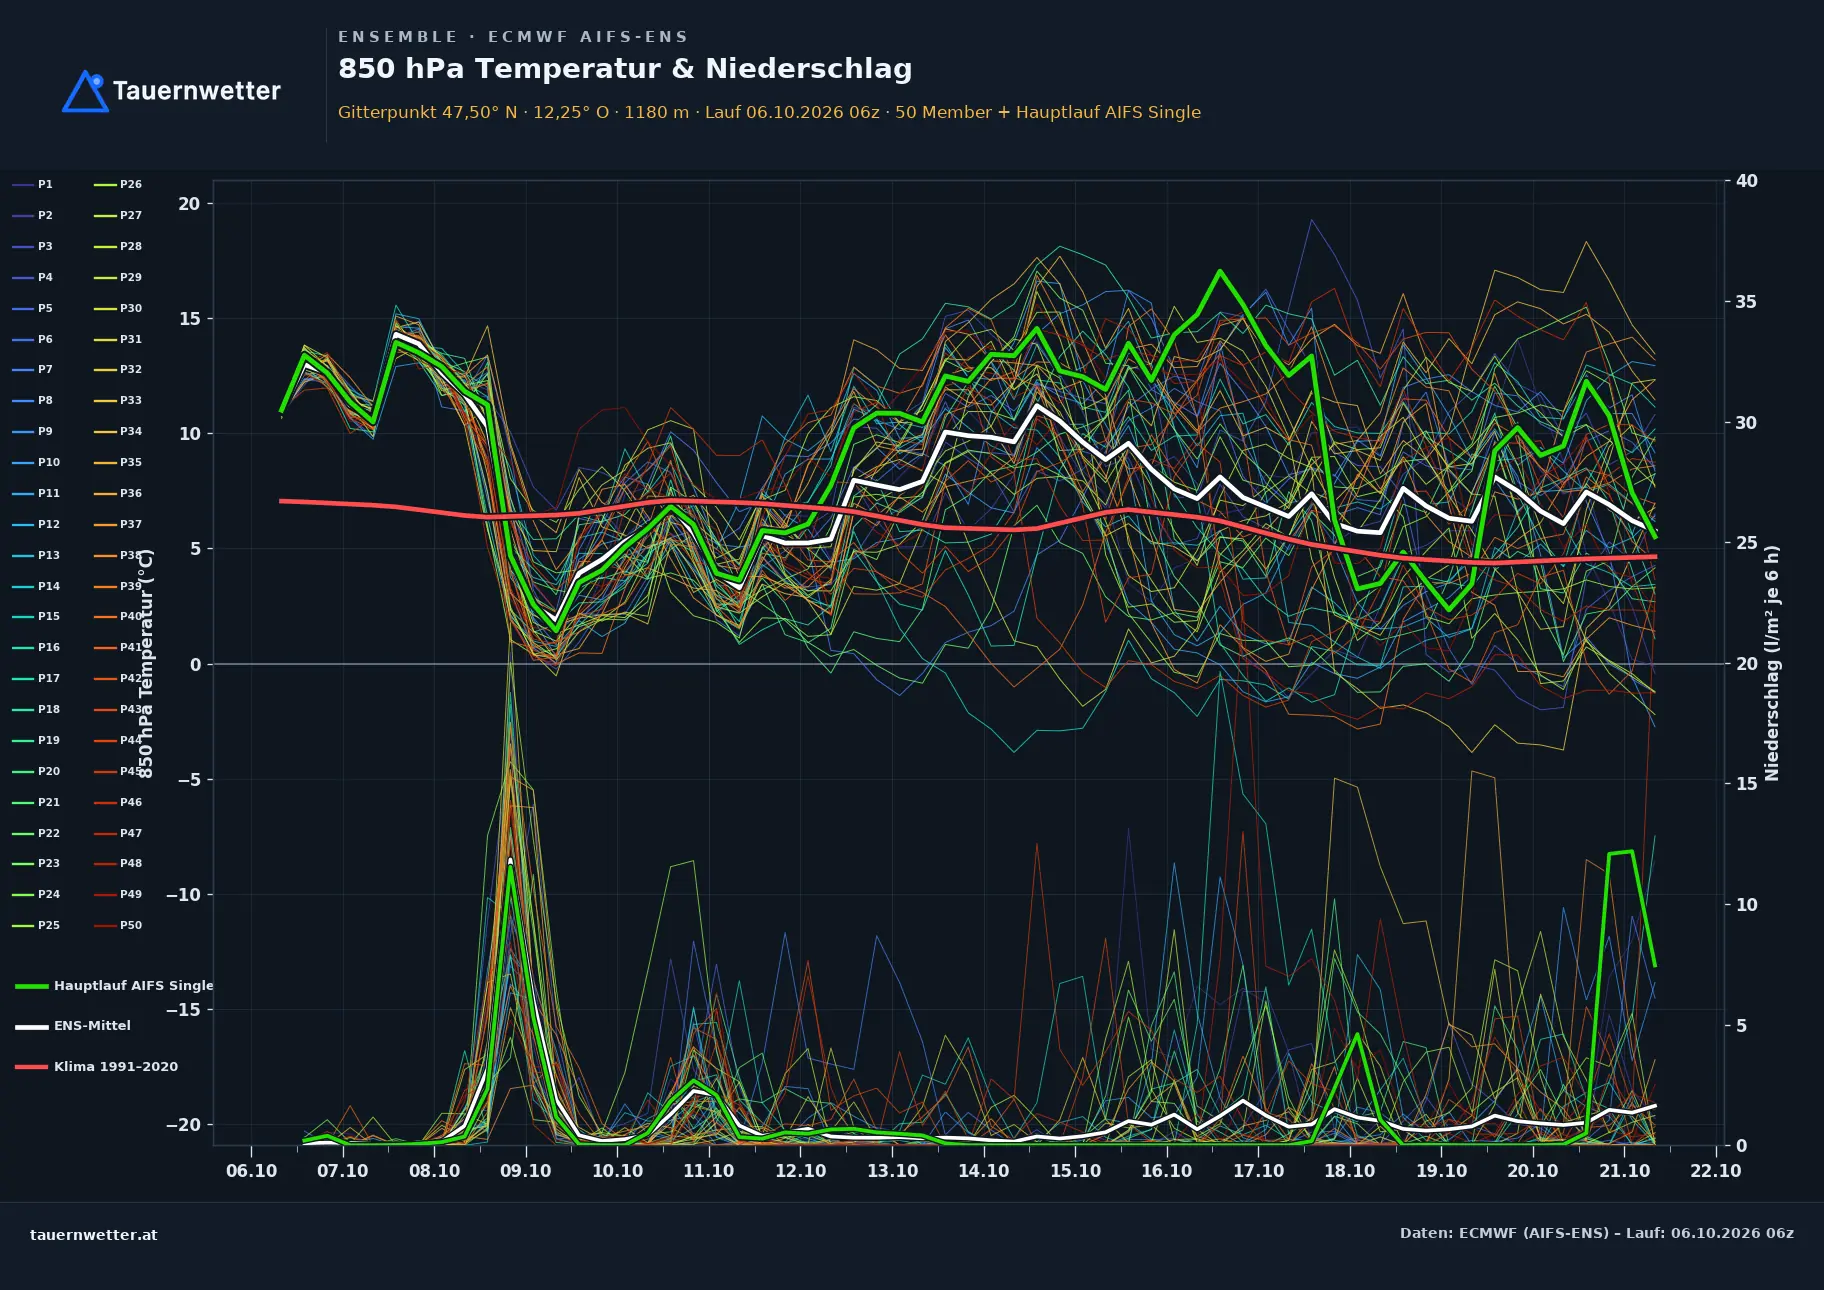Open the tauernwetter.at footer link
This screenshot has width=1824, height=1290.
point(94,1235)
